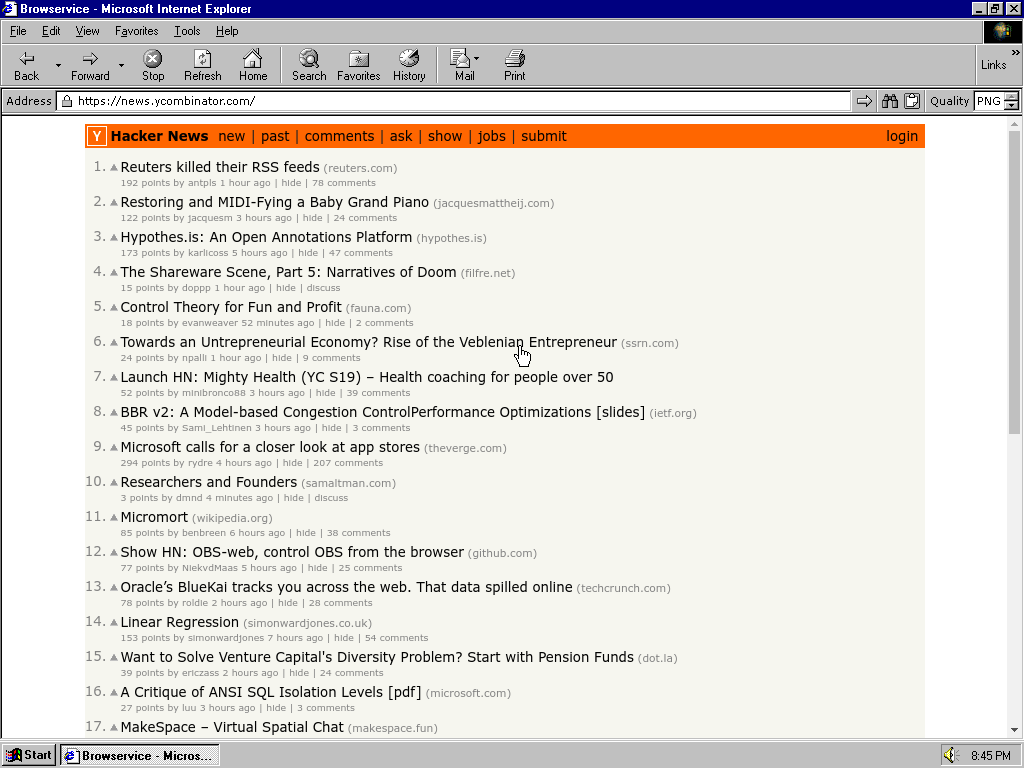The height and width of the screenshot is (768, 1024).
Task: Click the Forward toolbar button
Action: click(90, 66)
